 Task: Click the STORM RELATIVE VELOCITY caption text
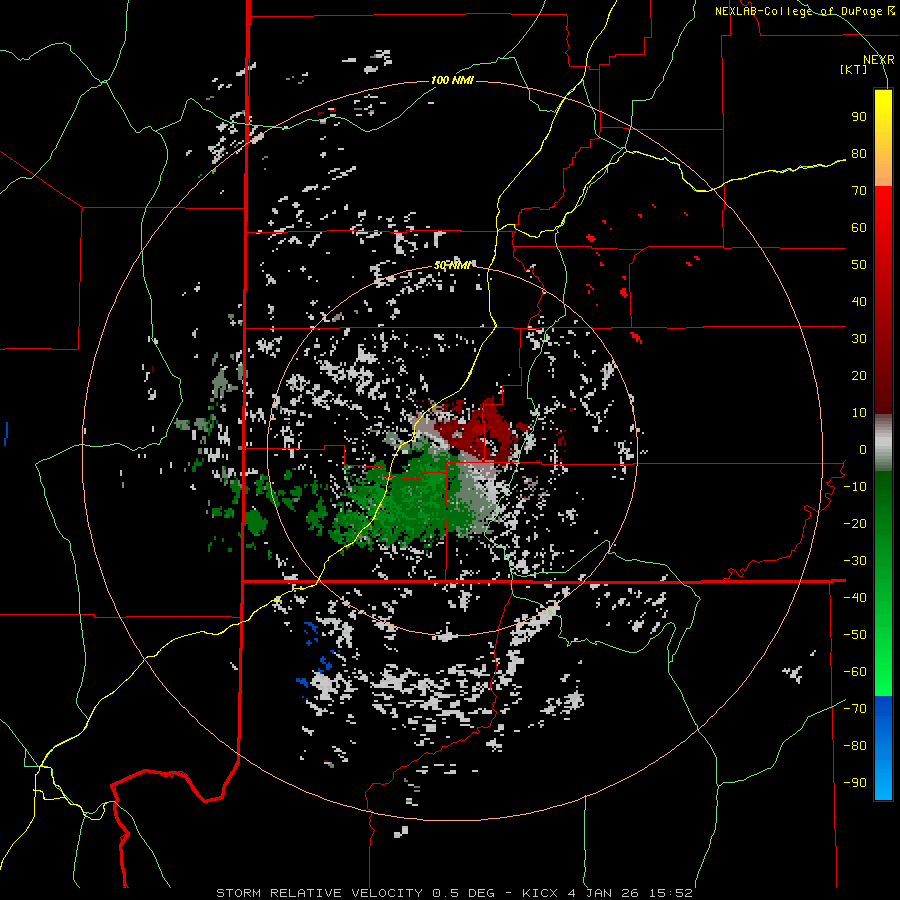319,893
